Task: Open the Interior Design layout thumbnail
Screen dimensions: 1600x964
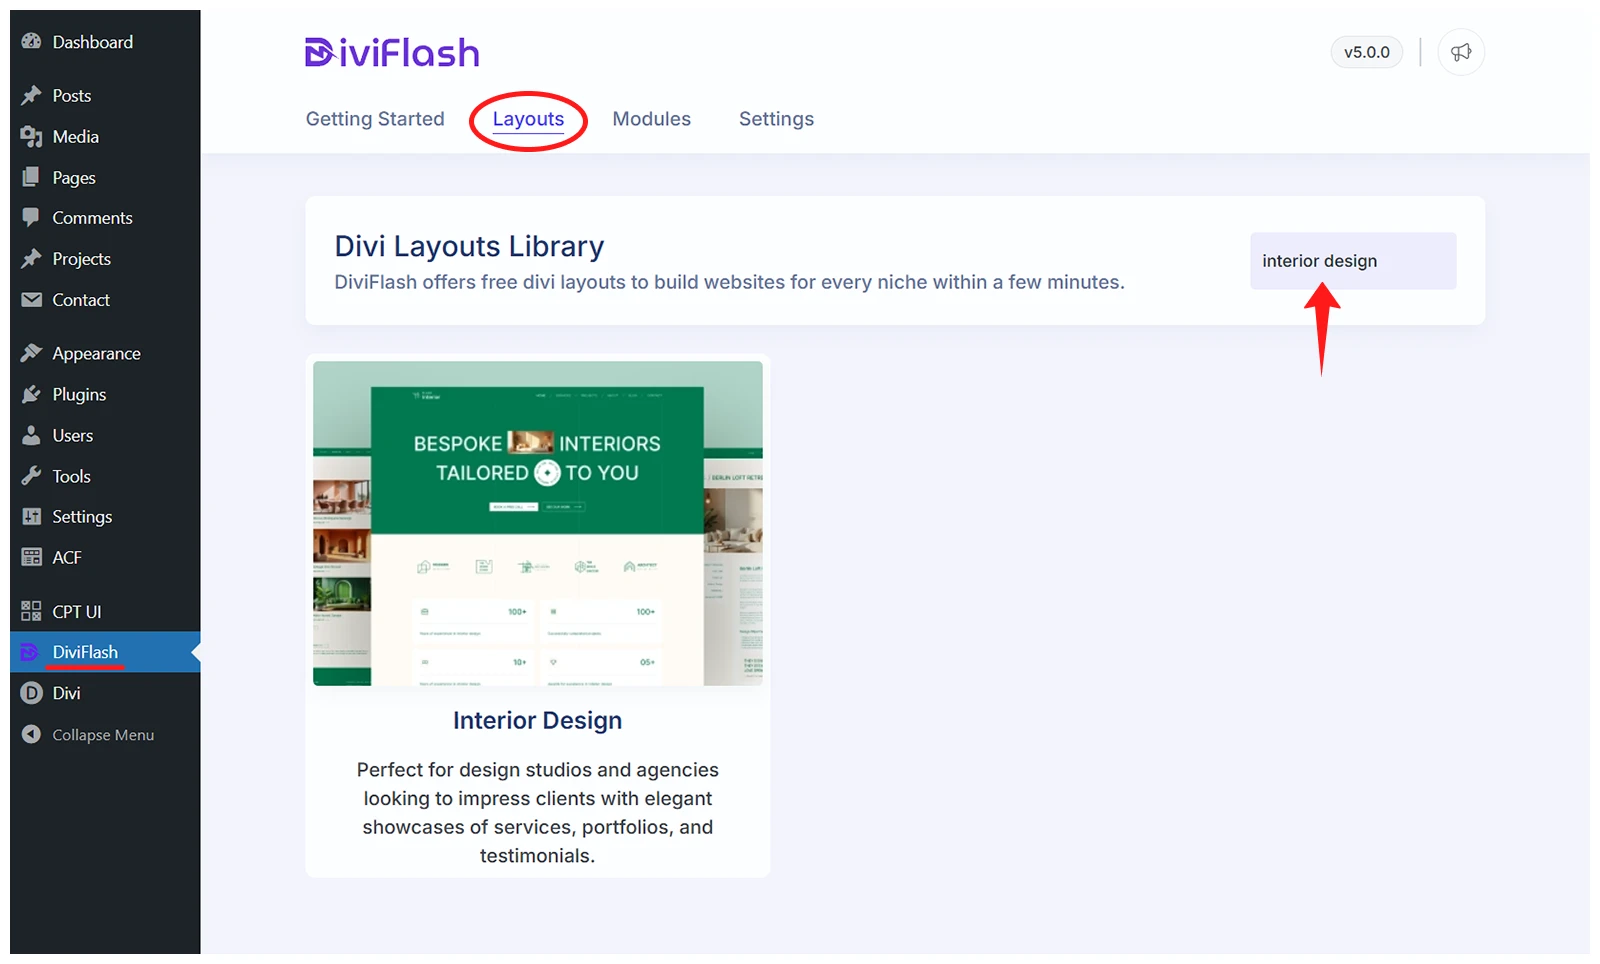Action: coord(538,523)
